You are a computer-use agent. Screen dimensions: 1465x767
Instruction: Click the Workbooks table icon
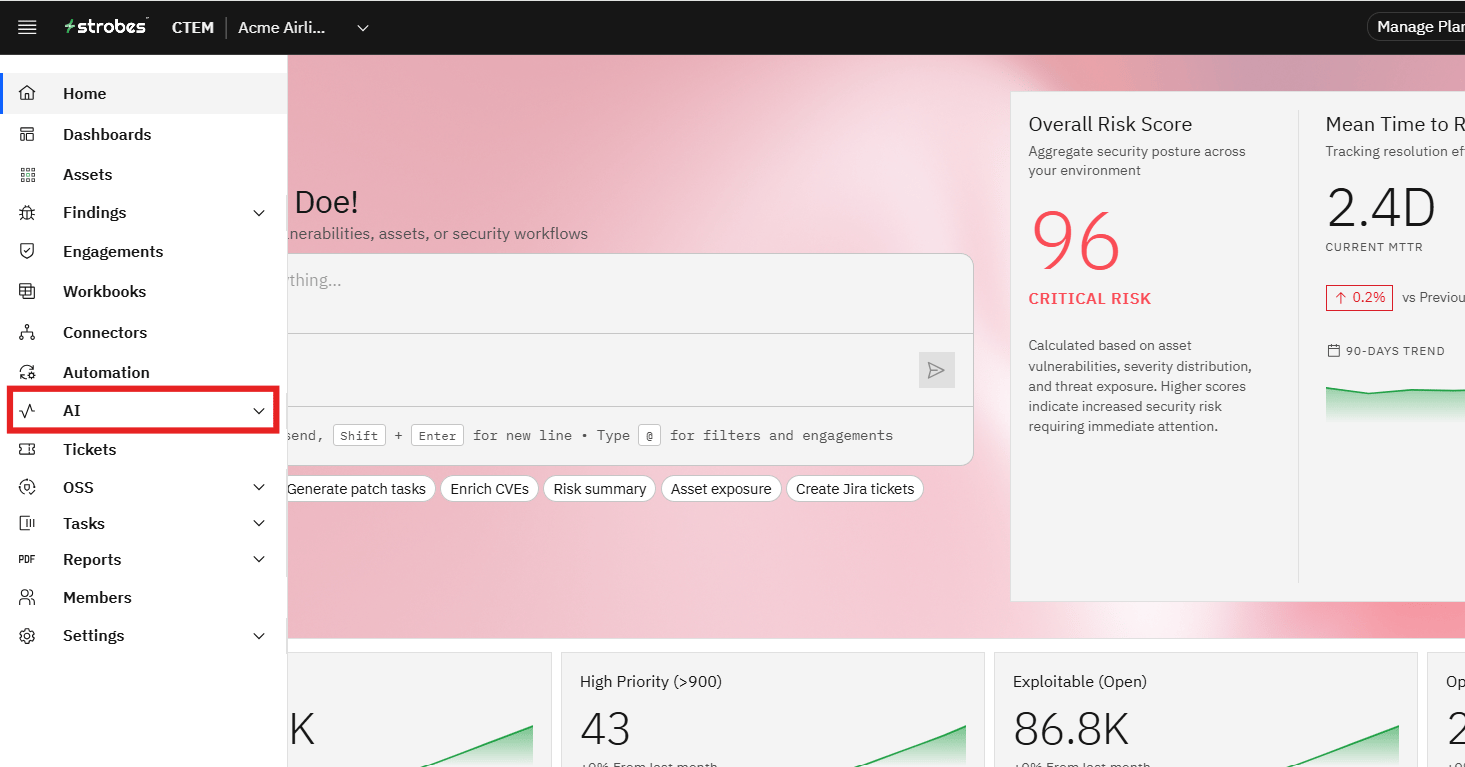click(x=27, y=291)
